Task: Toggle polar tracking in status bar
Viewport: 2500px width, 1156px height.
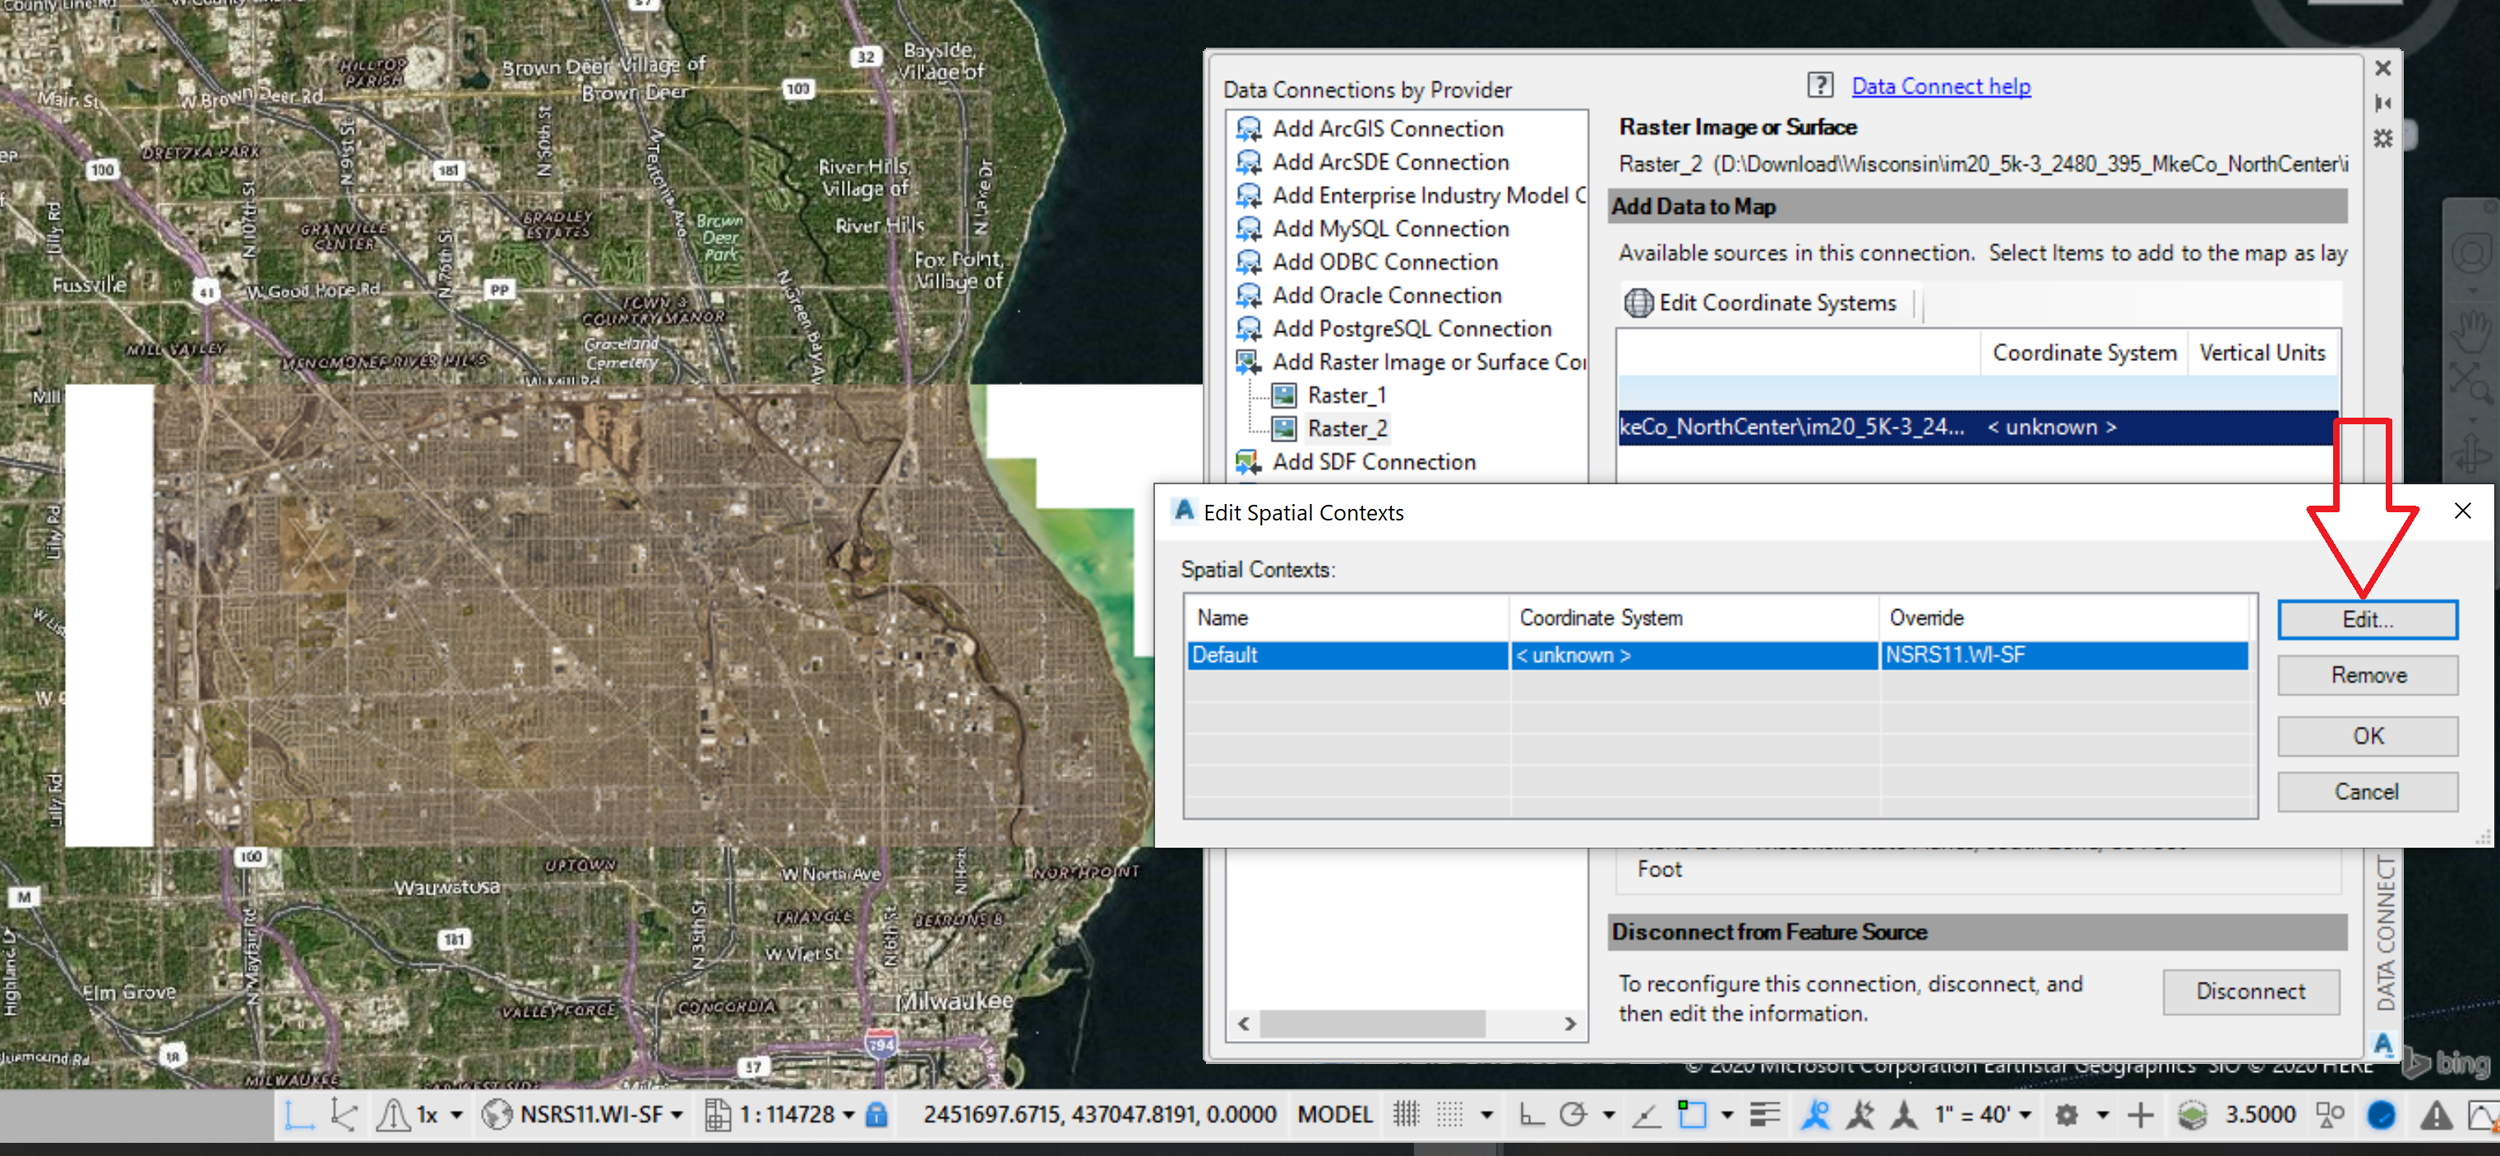Action: [x=1574, y=1114]
